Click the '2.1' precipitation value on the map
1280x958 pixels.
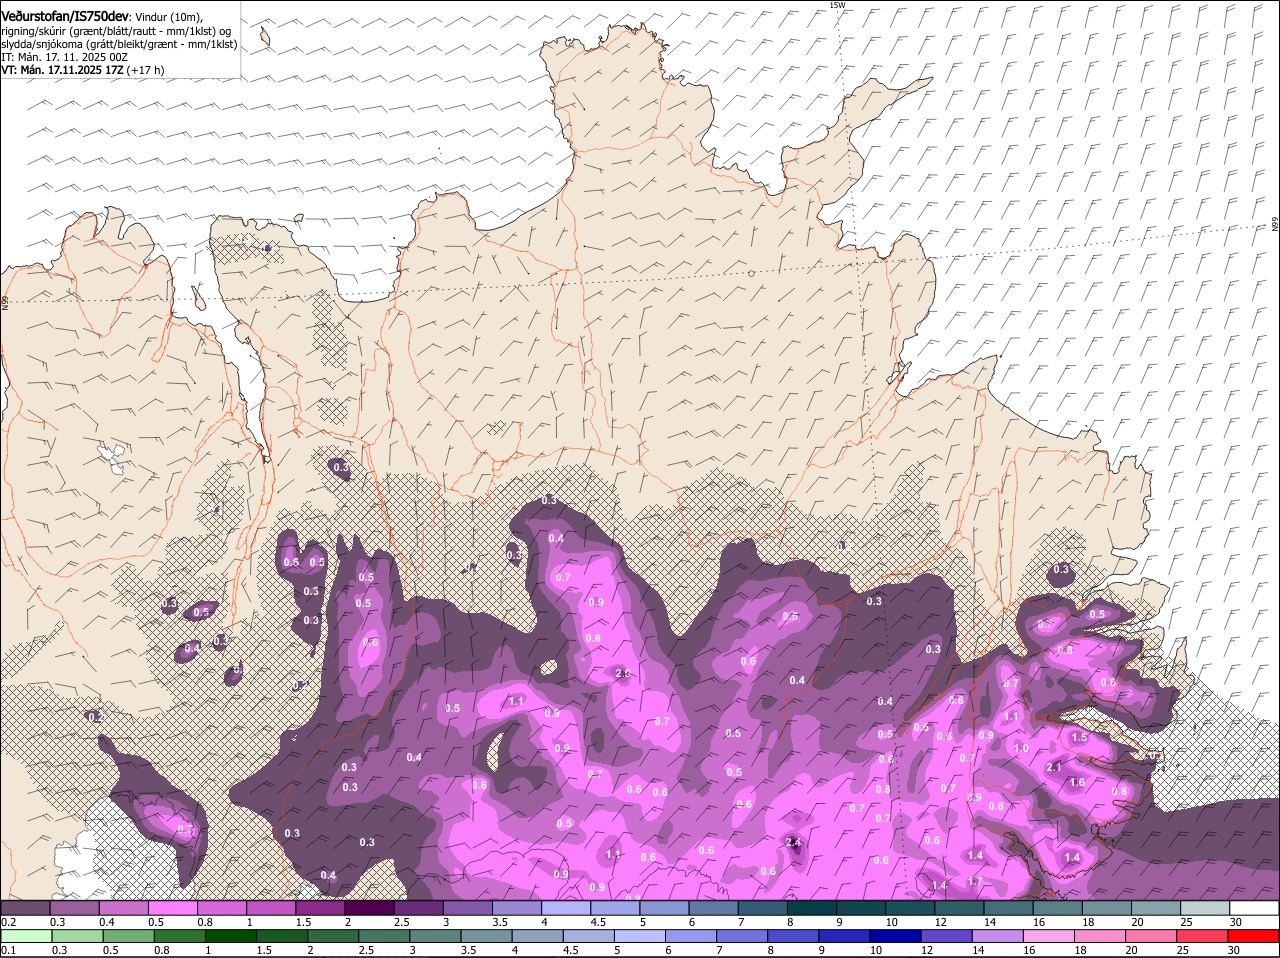pos(1054,767)
